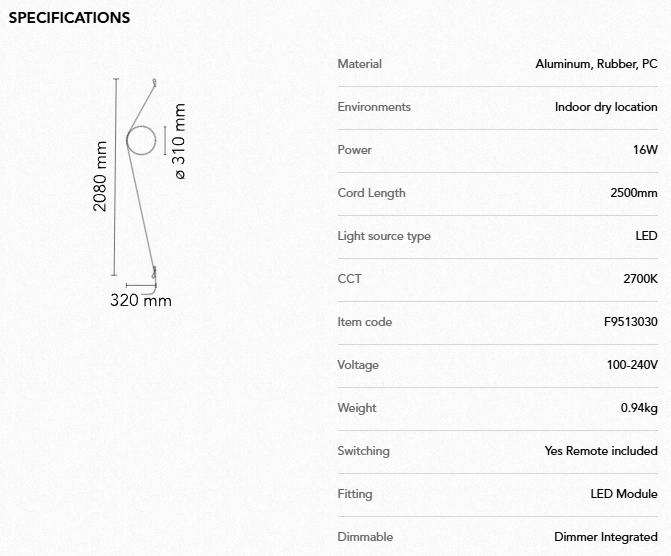This screenshot has width=671, height=556.
Task: Select the ø 310 mm diameter label
Action: pyautogui.click(x=180, y=142)
